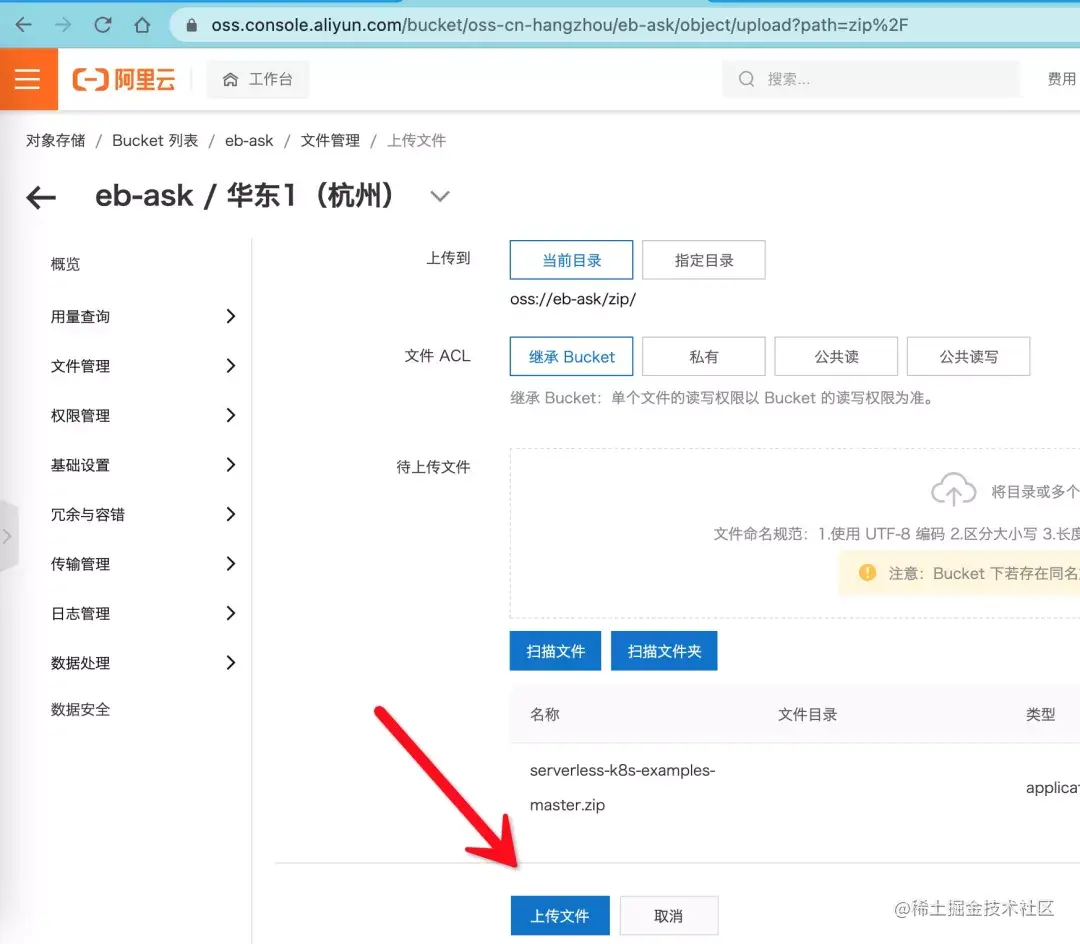This screenshot has height=944, width=1080.
Task: Open the orange hamburger menu
Action: [28, 79]
